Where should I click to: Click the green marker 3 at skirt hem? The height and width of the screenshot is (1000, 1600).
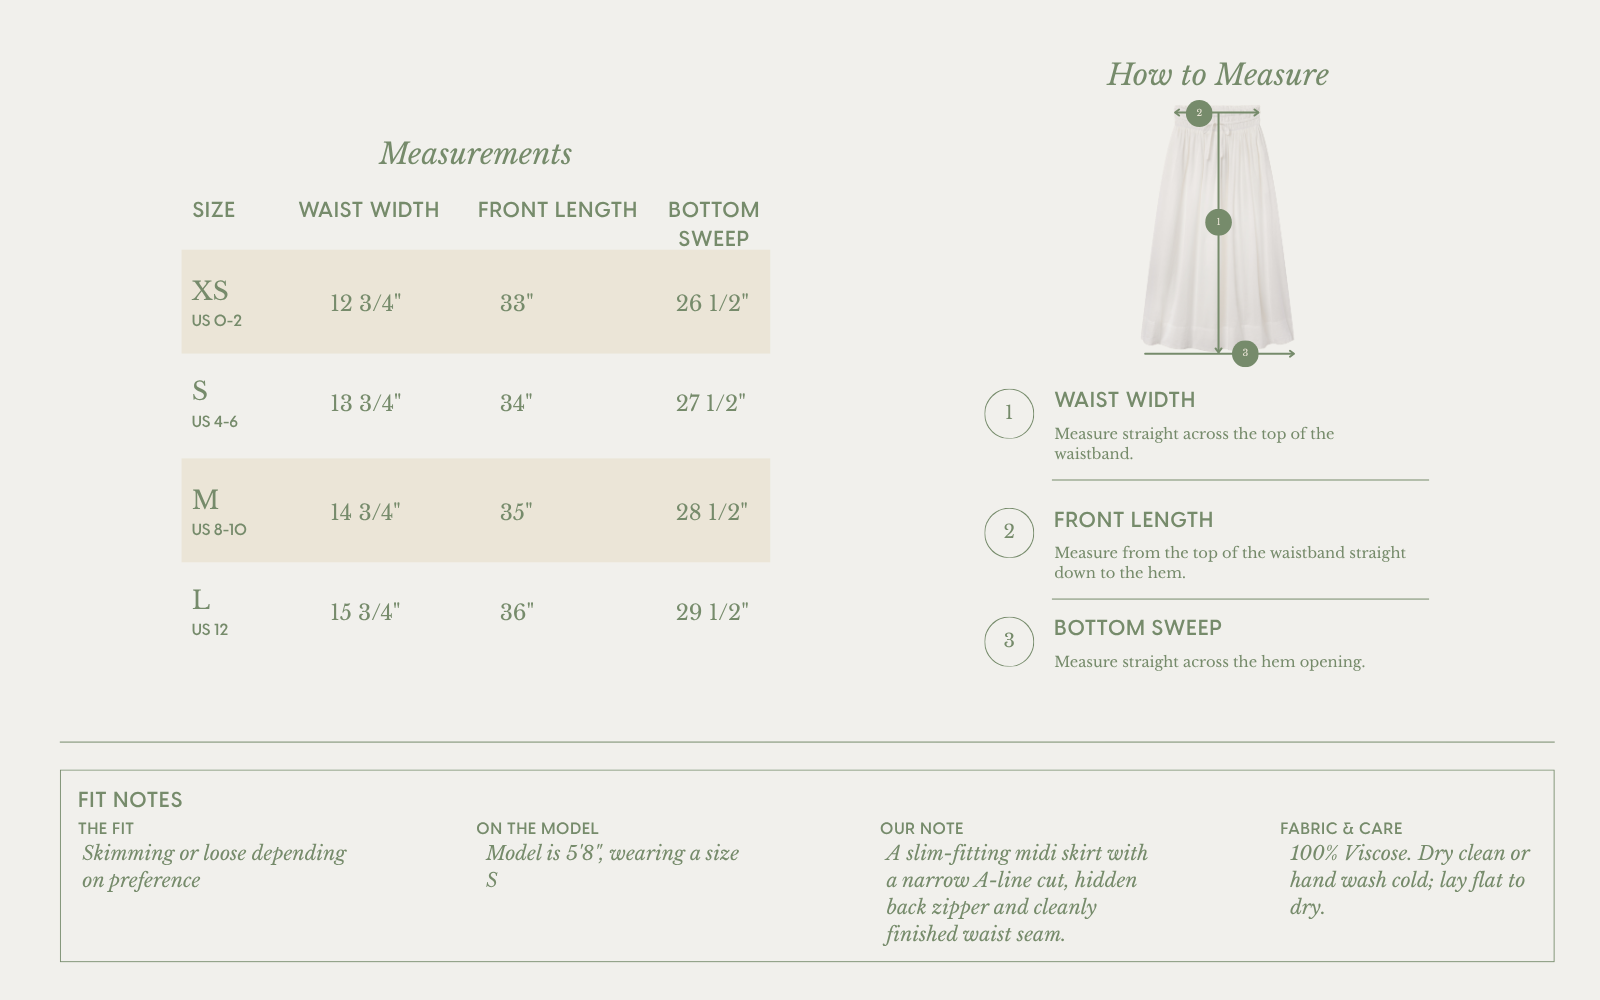[1245, 353]
